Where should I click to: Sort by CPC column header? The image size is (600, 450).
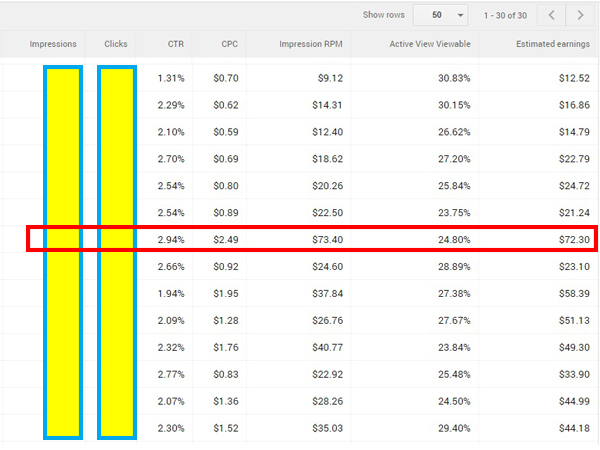[x=229, y=44]
